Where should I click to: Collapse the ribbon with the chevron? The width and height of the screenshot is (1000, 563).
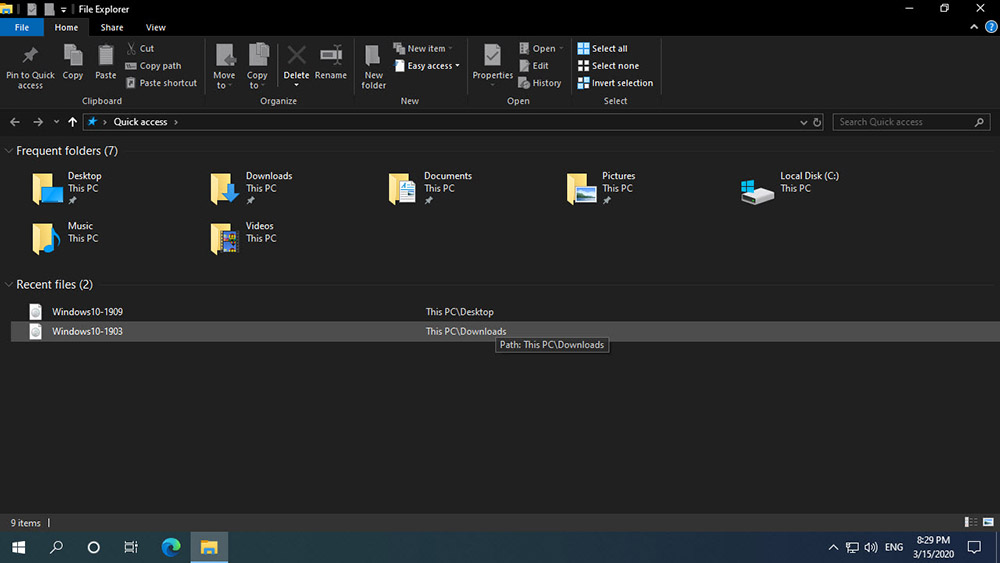974,27
